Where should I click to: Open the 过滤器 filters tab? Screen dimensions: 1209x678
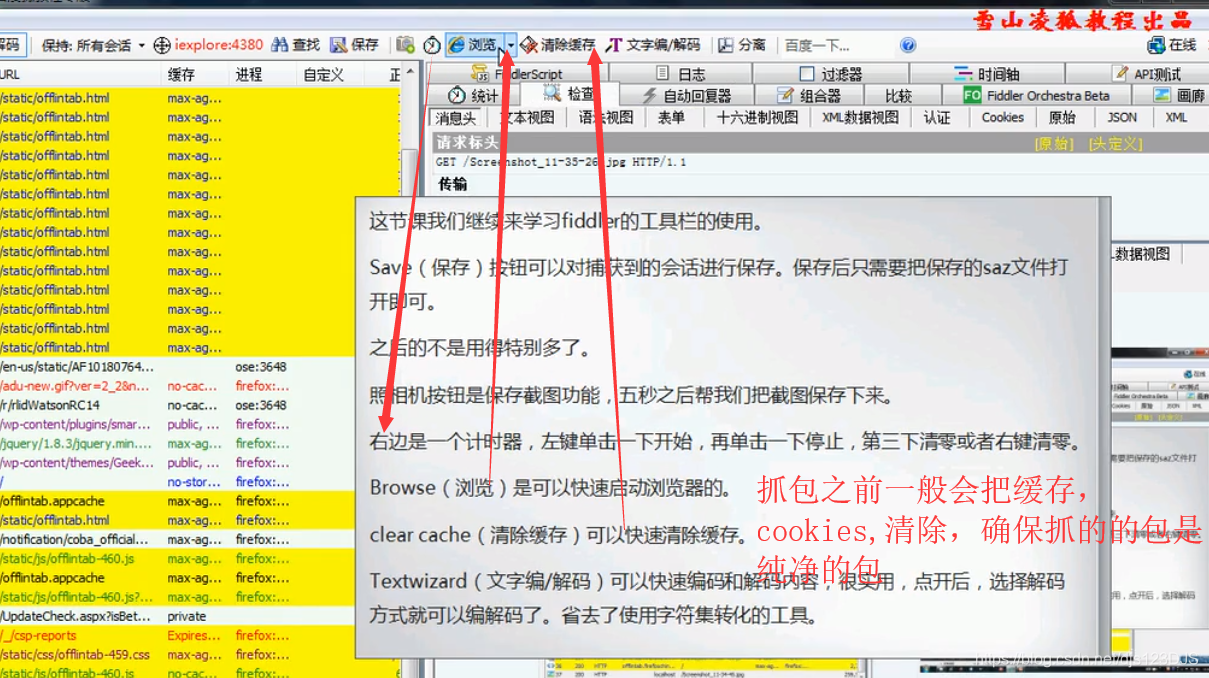831,74
